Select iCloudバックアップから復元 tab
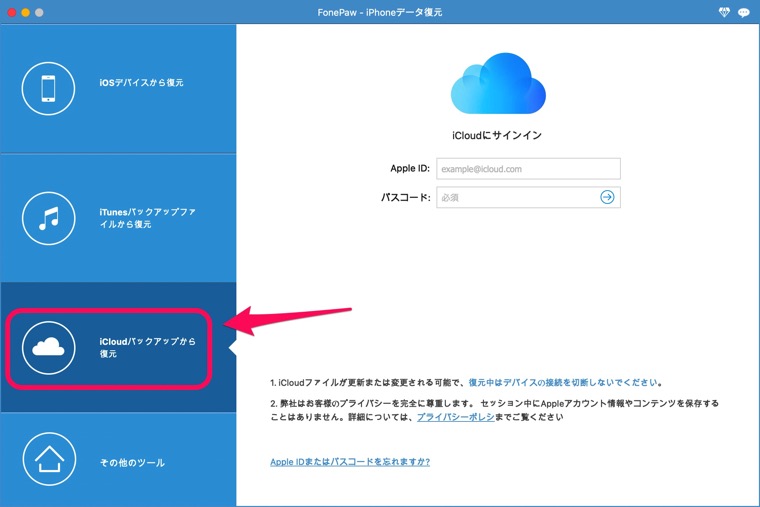760x507 pixels. (118, 348)
